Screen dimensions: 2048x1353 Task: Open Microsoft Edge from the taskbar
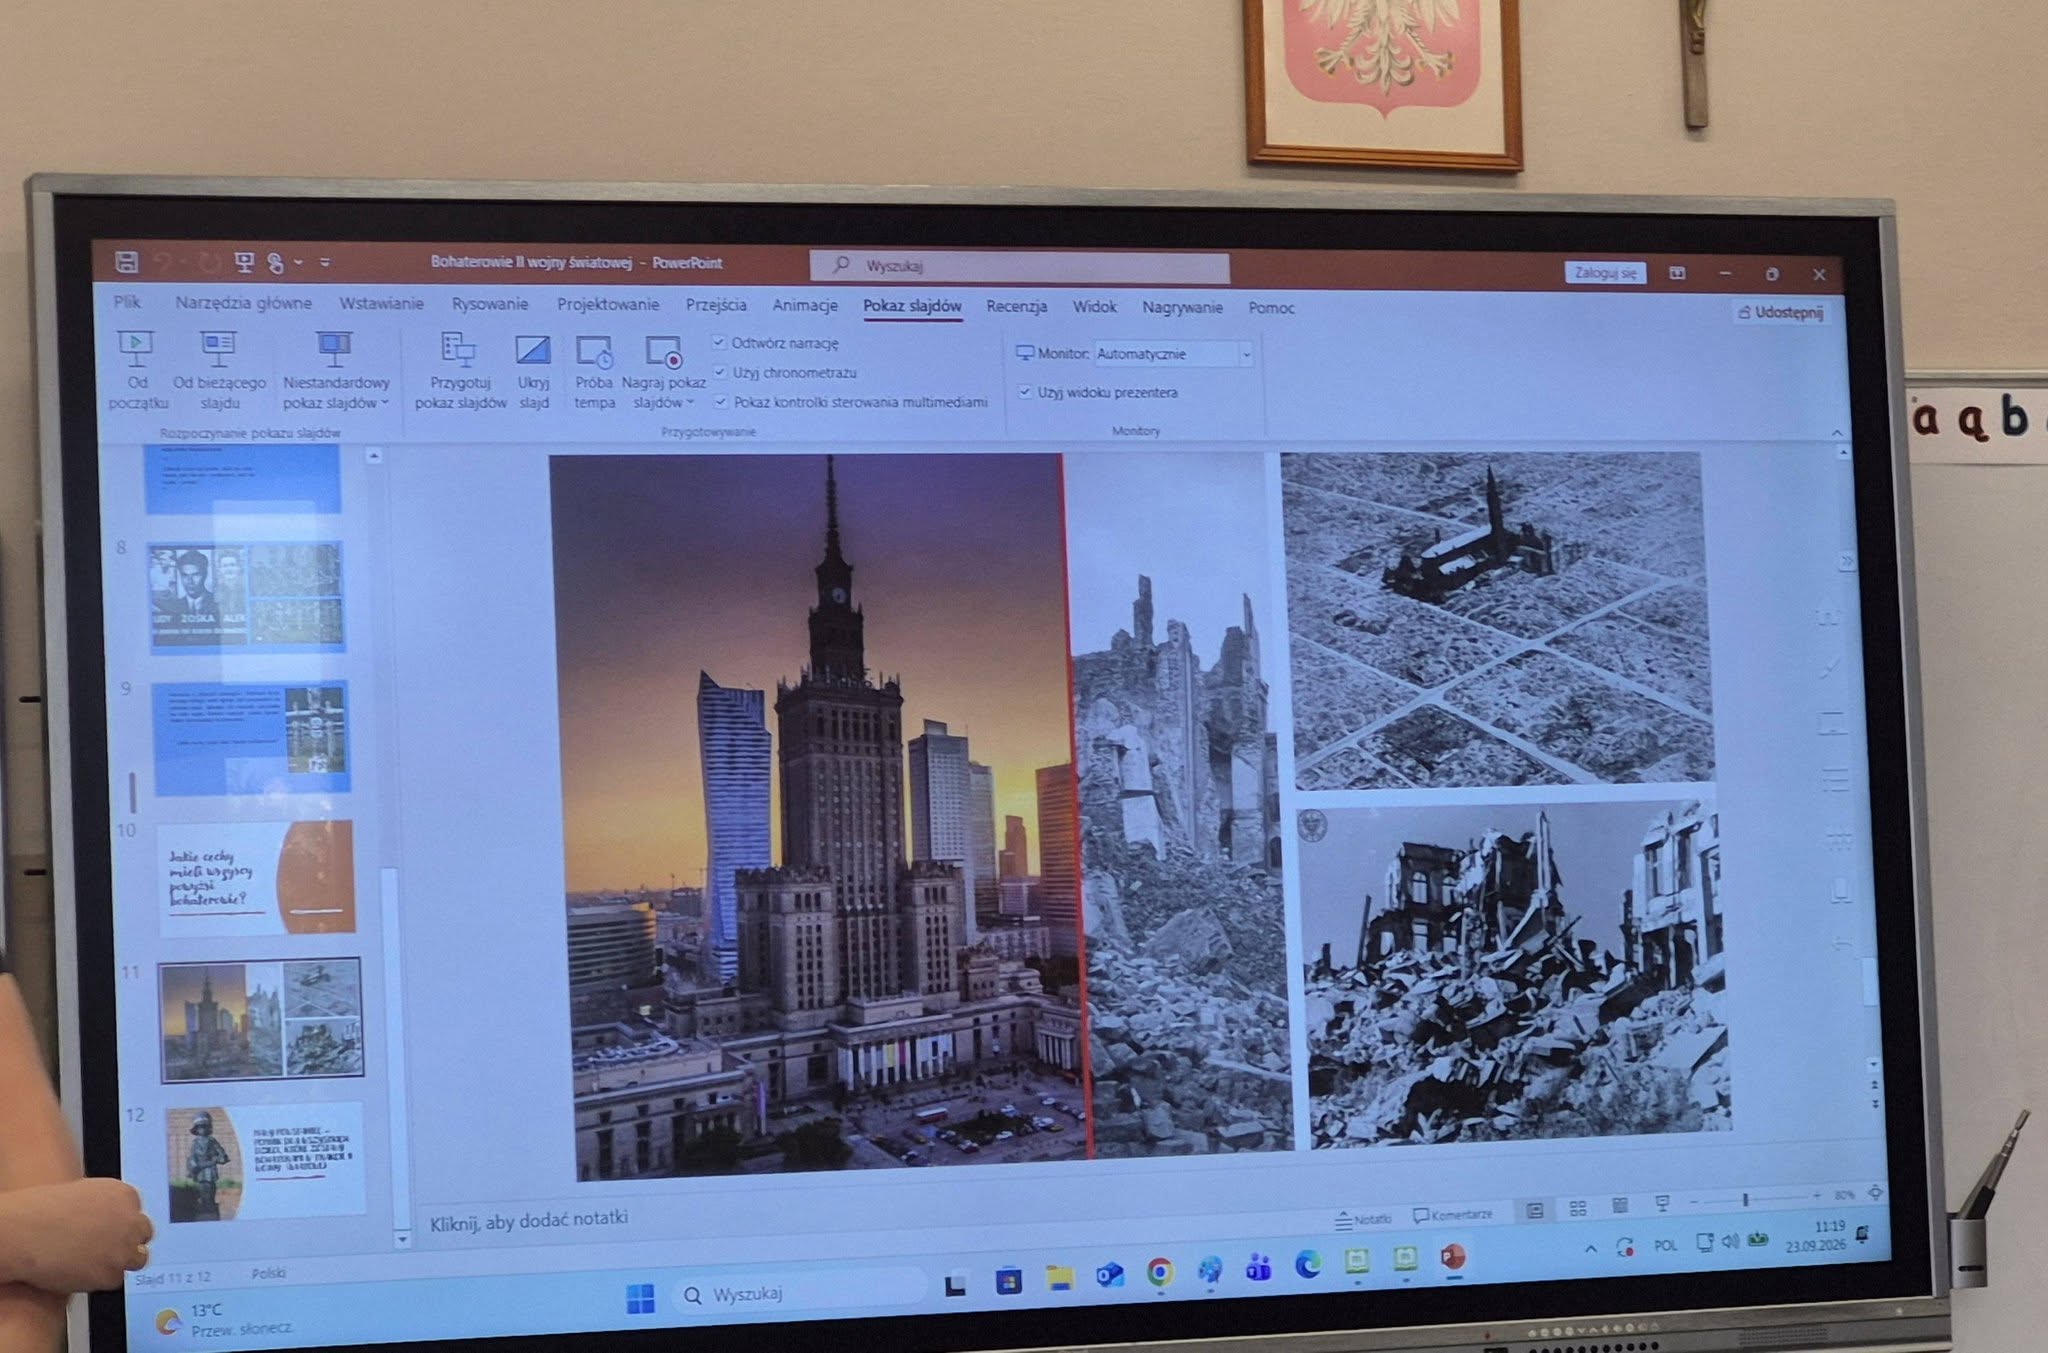[x=1308, y=1266]
